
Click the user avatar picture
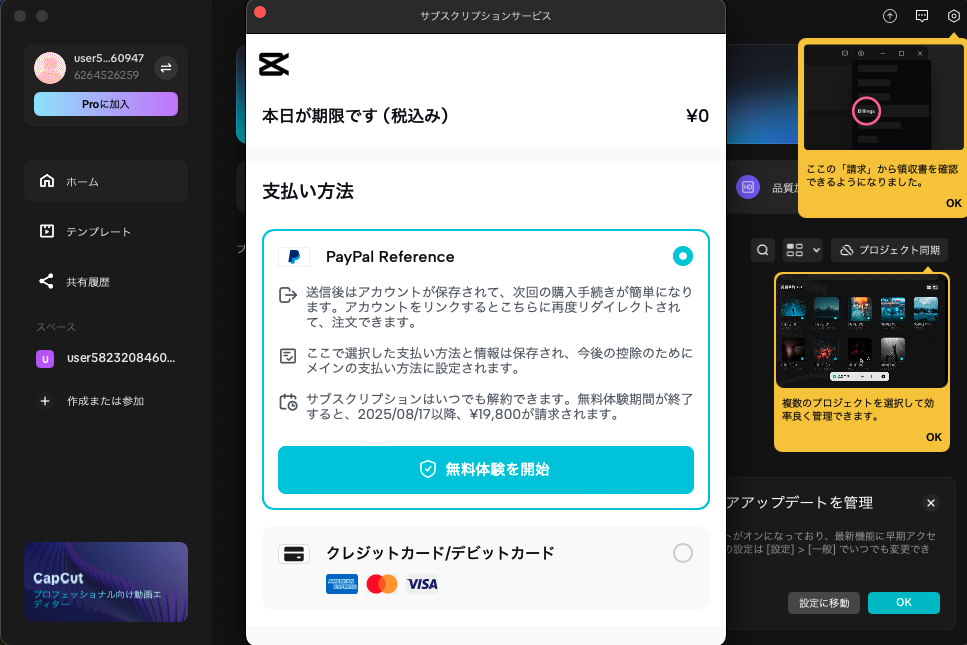tap(50, 68)
